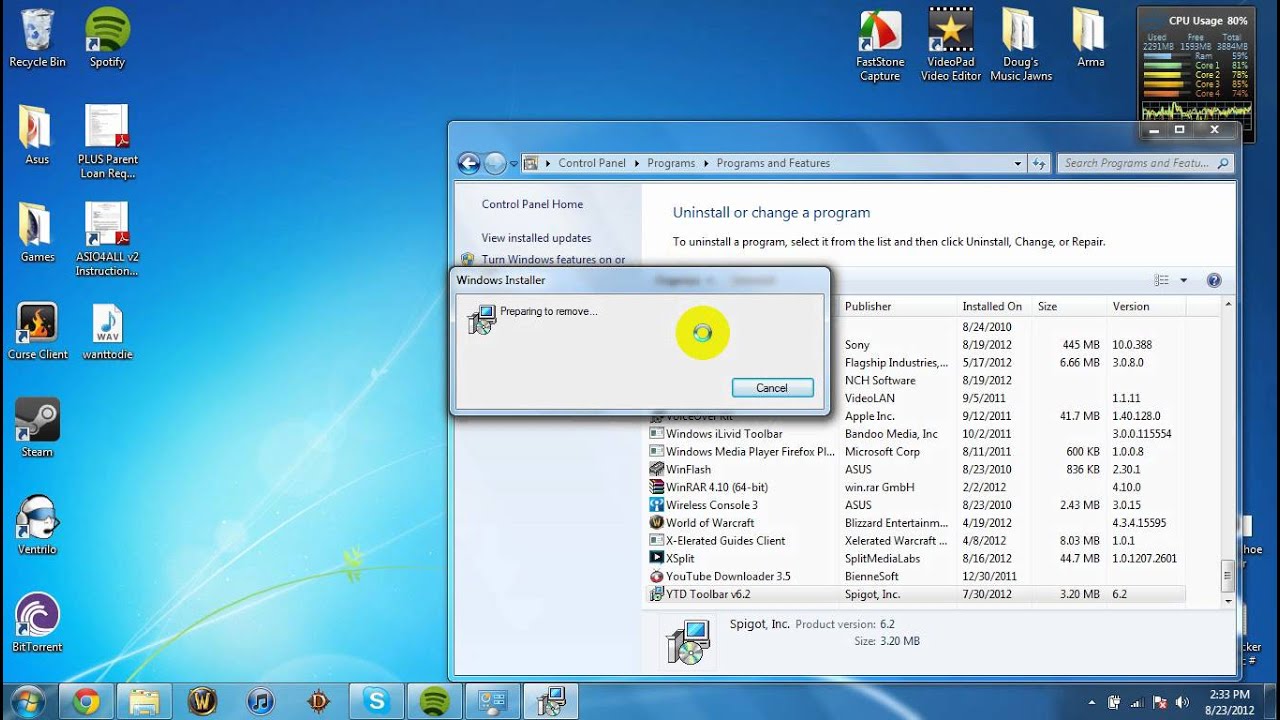Open View installed updates link

point(536,238)
